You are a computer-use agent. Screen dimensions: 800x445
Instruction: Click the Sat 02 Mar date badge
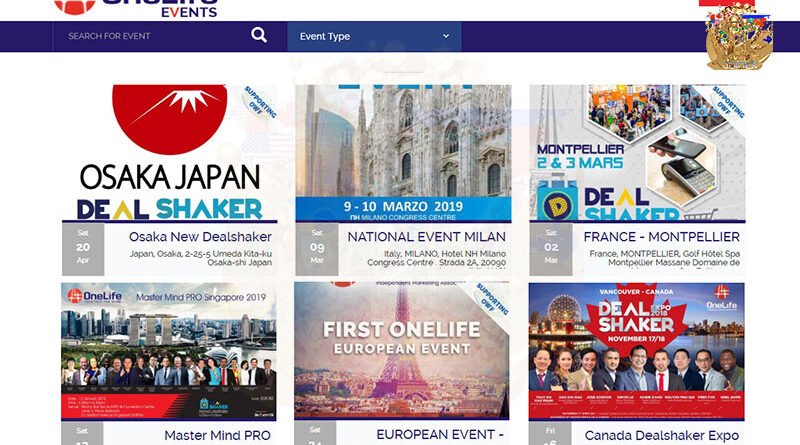click(x=551, y=250)
